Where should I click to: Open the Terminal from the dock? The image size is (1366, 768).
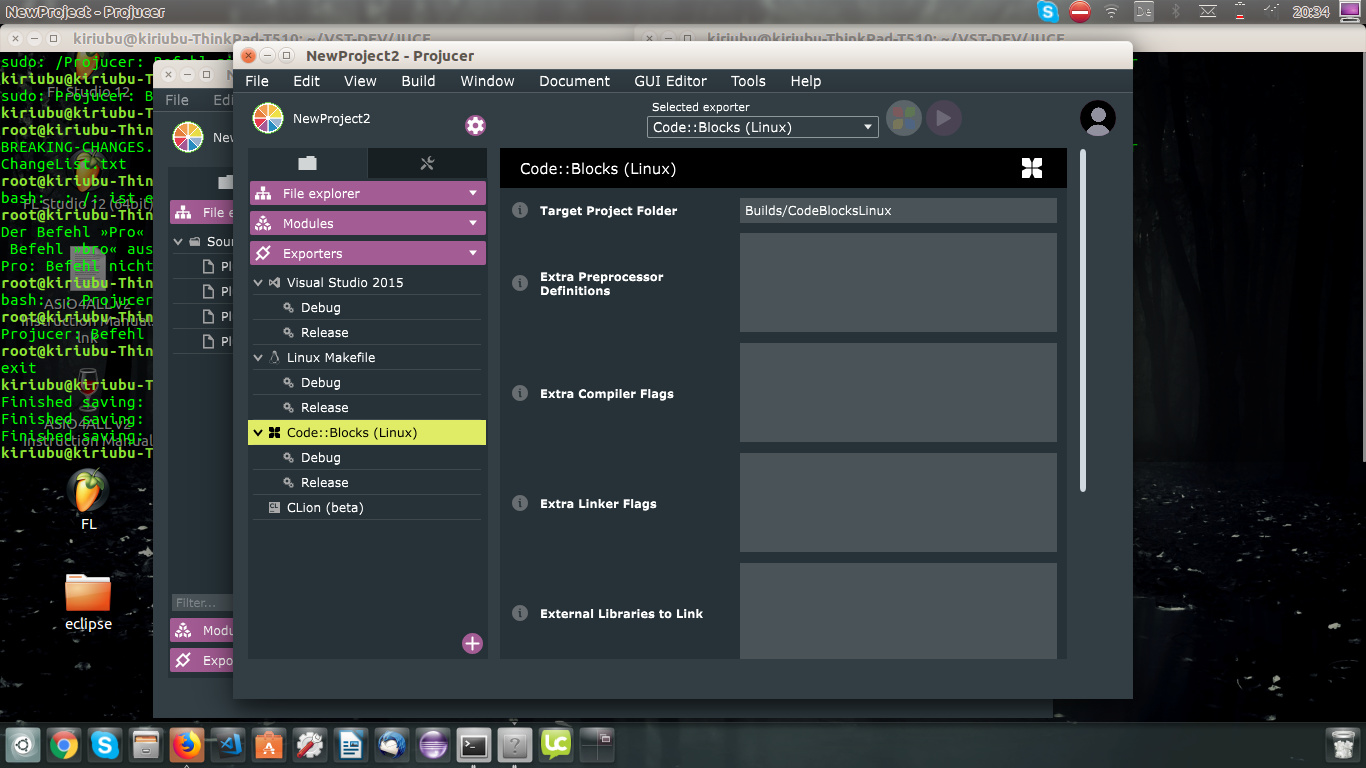tap(473, 745)
